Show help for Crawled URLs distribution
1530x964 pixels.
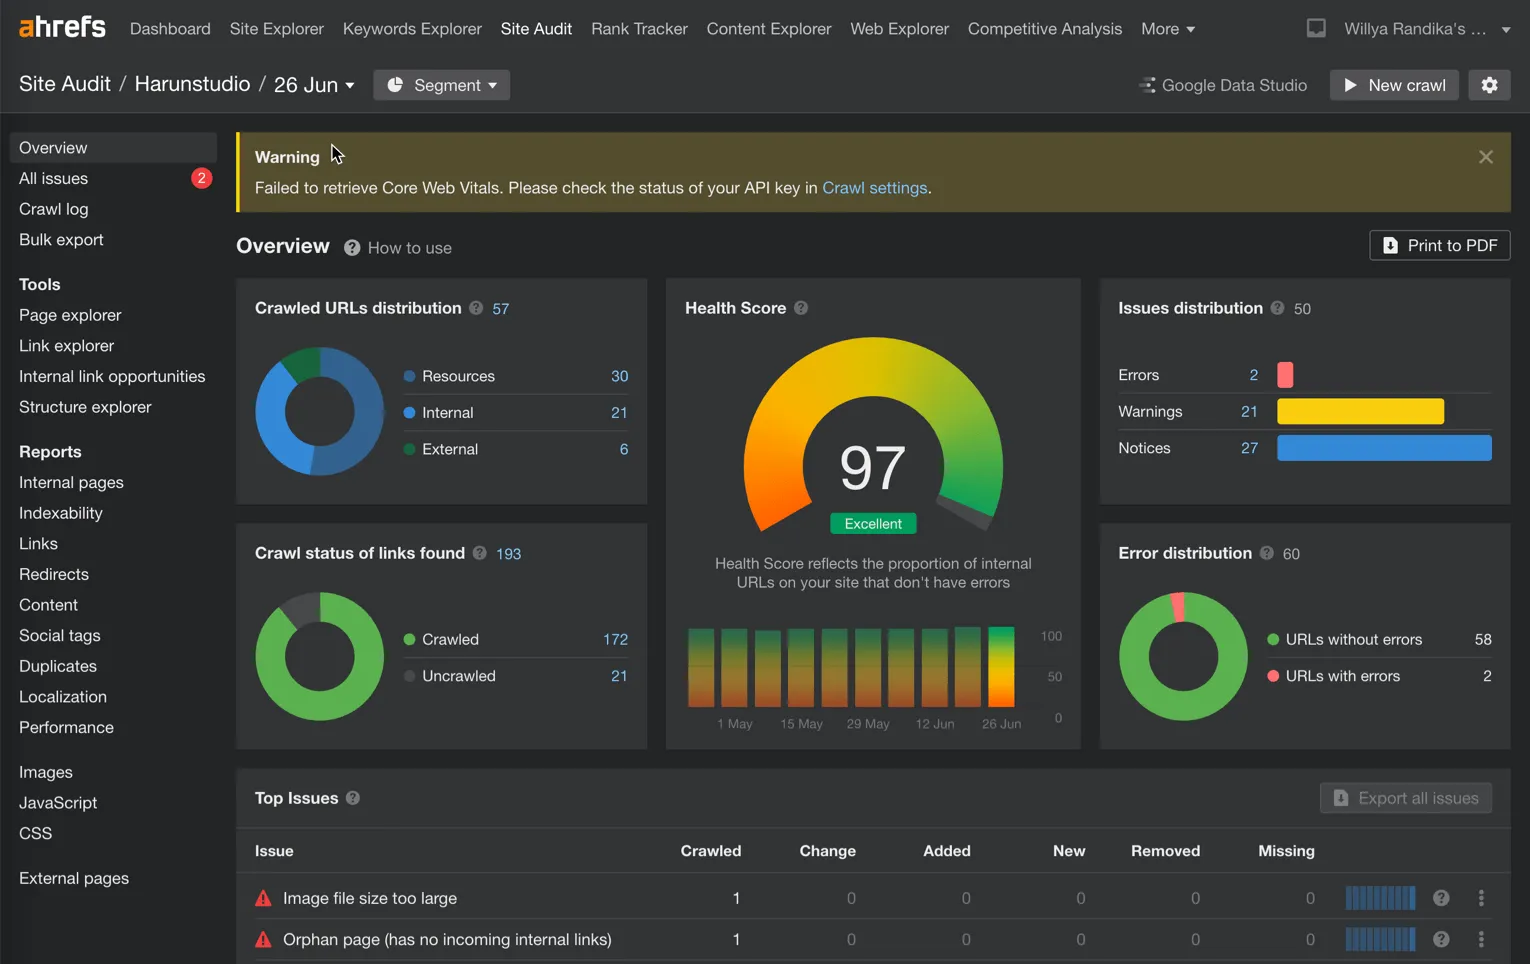[476, 308]
